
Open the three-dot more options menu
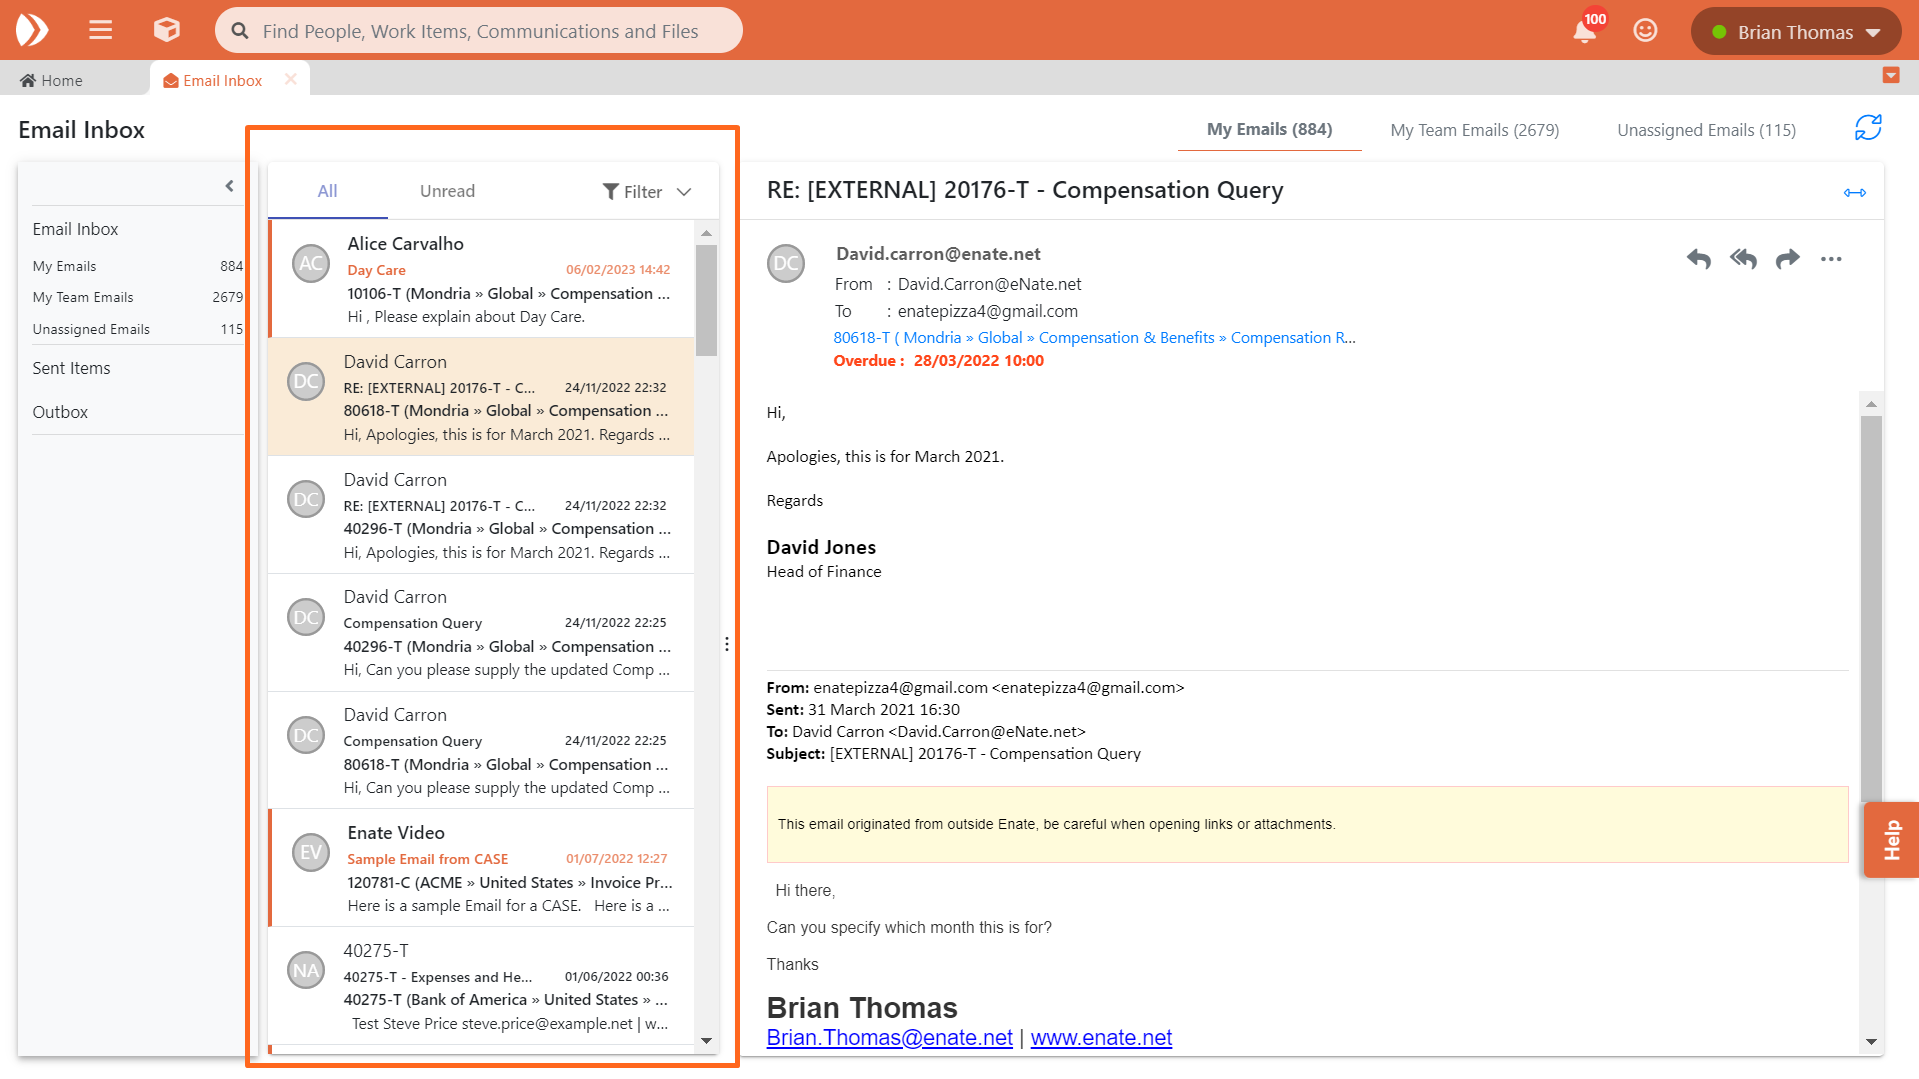coord(1831,259)
